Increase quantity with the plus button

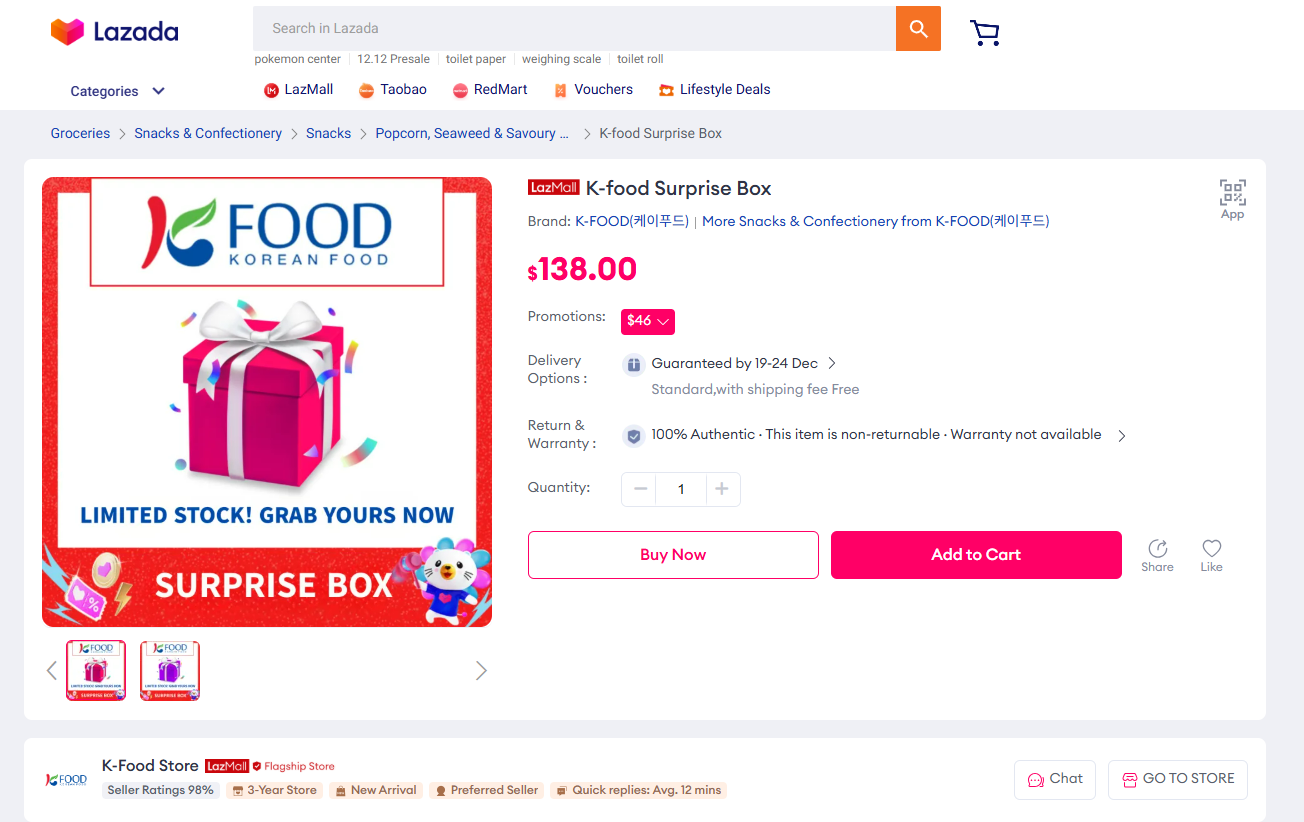[x=722, y=489]
